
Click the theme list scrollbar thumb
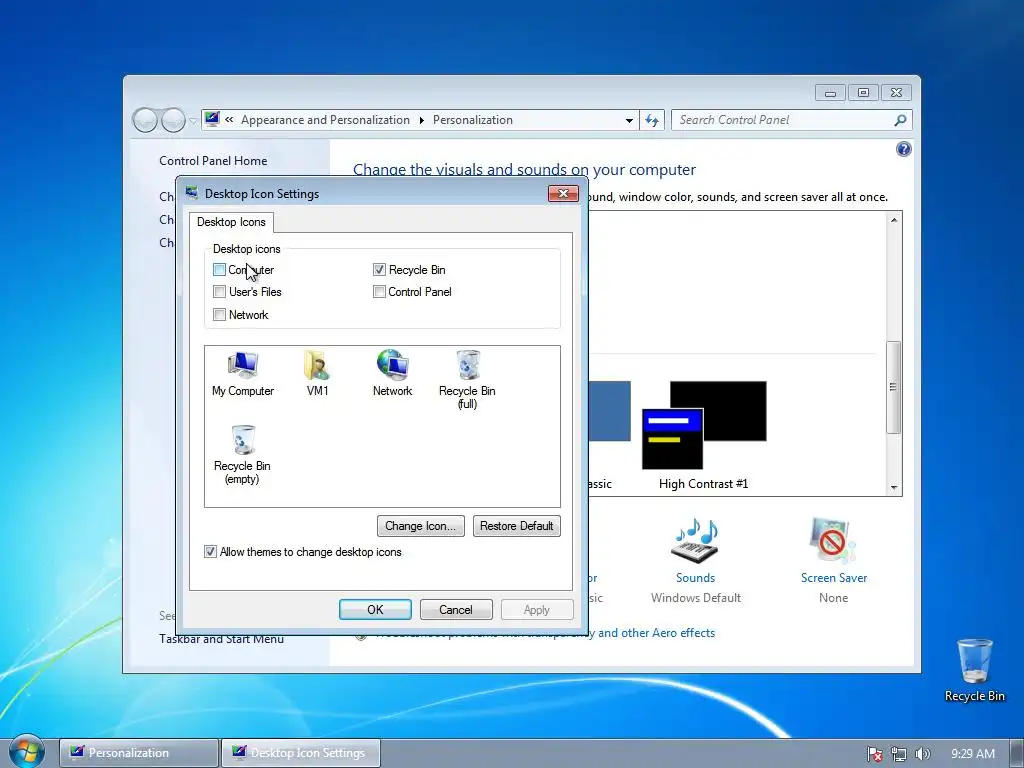(x=893, y=387)
